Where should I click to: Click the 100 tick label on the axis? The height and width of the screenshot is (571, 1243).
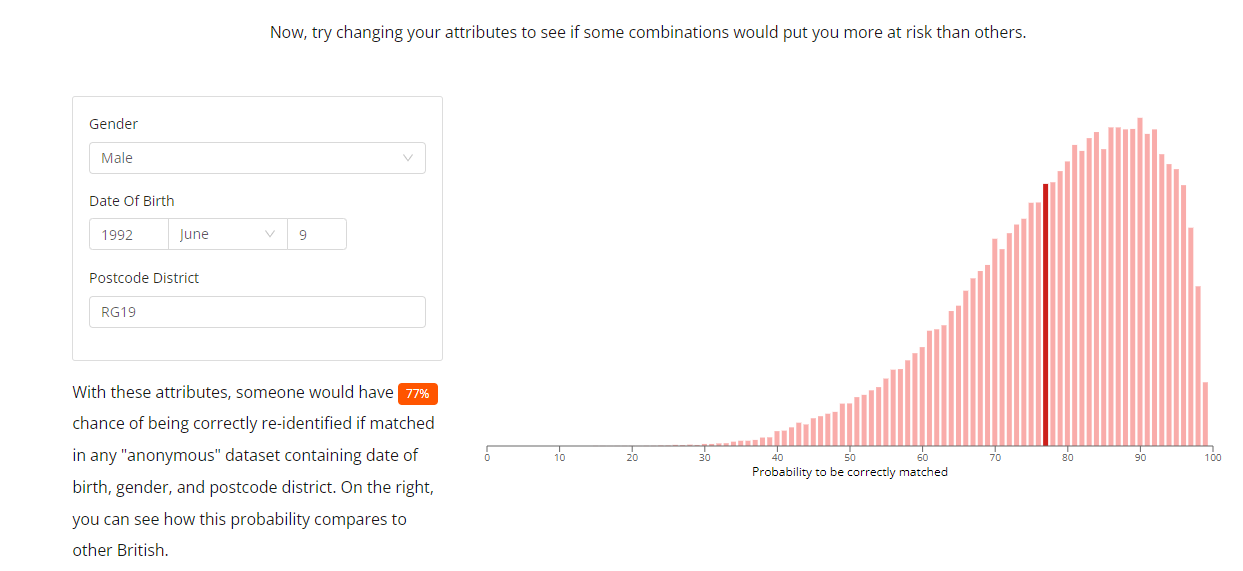1212,458
